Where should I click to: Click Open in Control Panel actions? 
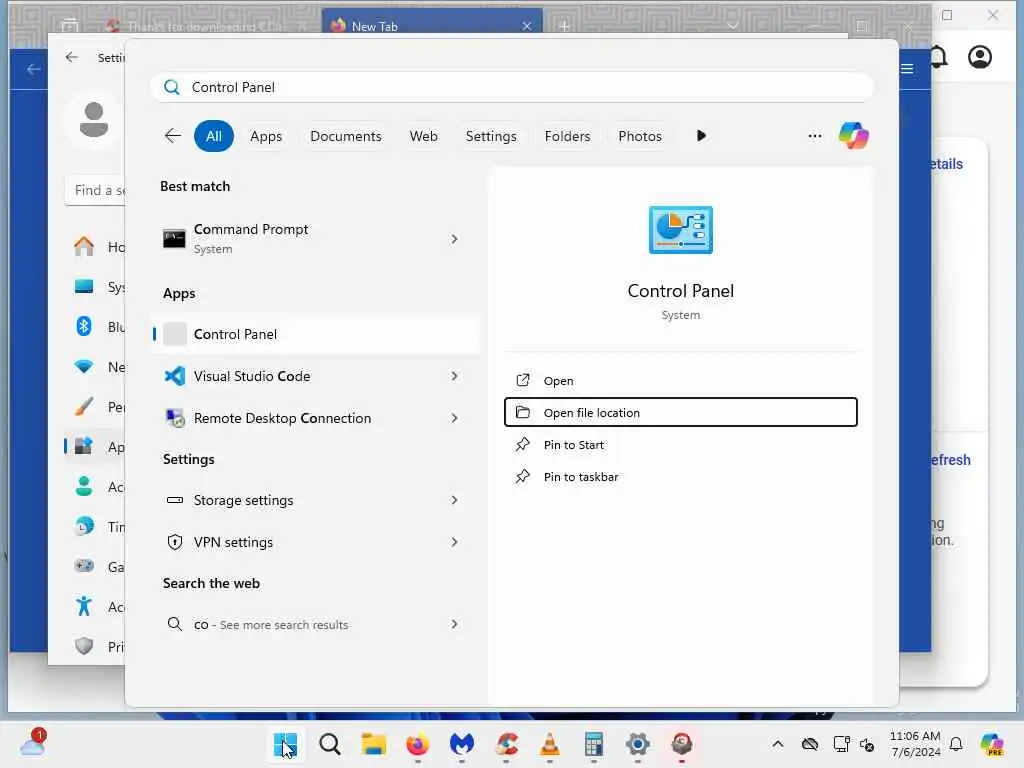coord(680,381)
